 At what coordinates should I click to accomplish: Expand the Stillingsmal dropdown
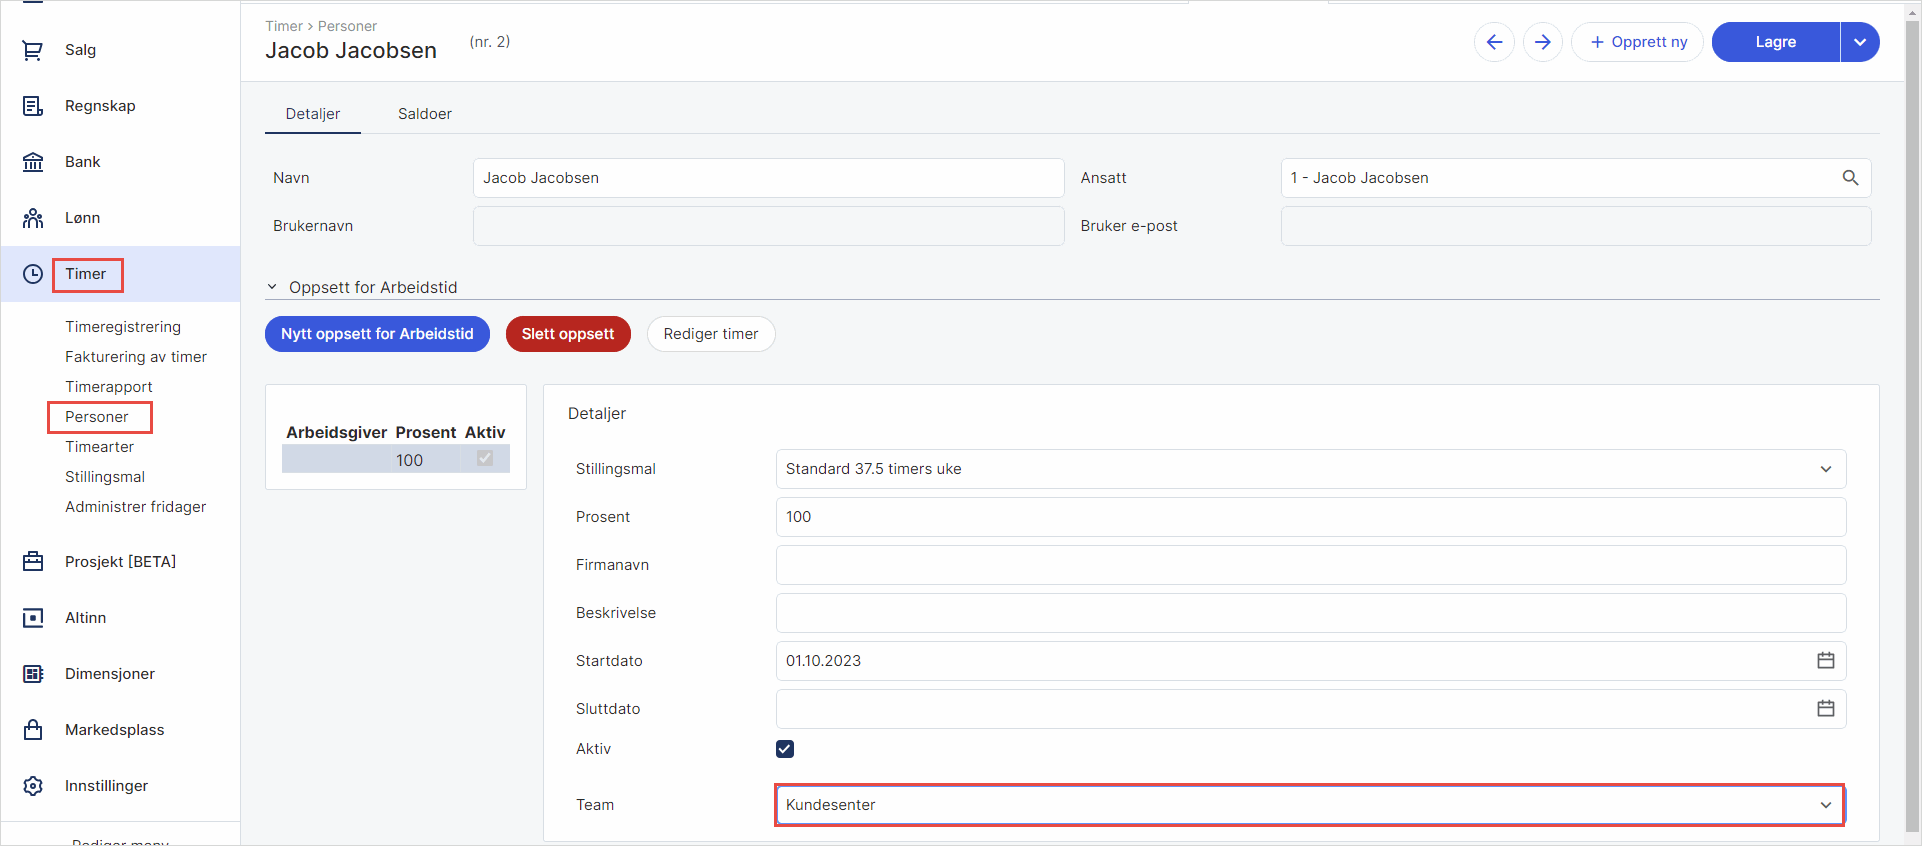coord(1825,469)
